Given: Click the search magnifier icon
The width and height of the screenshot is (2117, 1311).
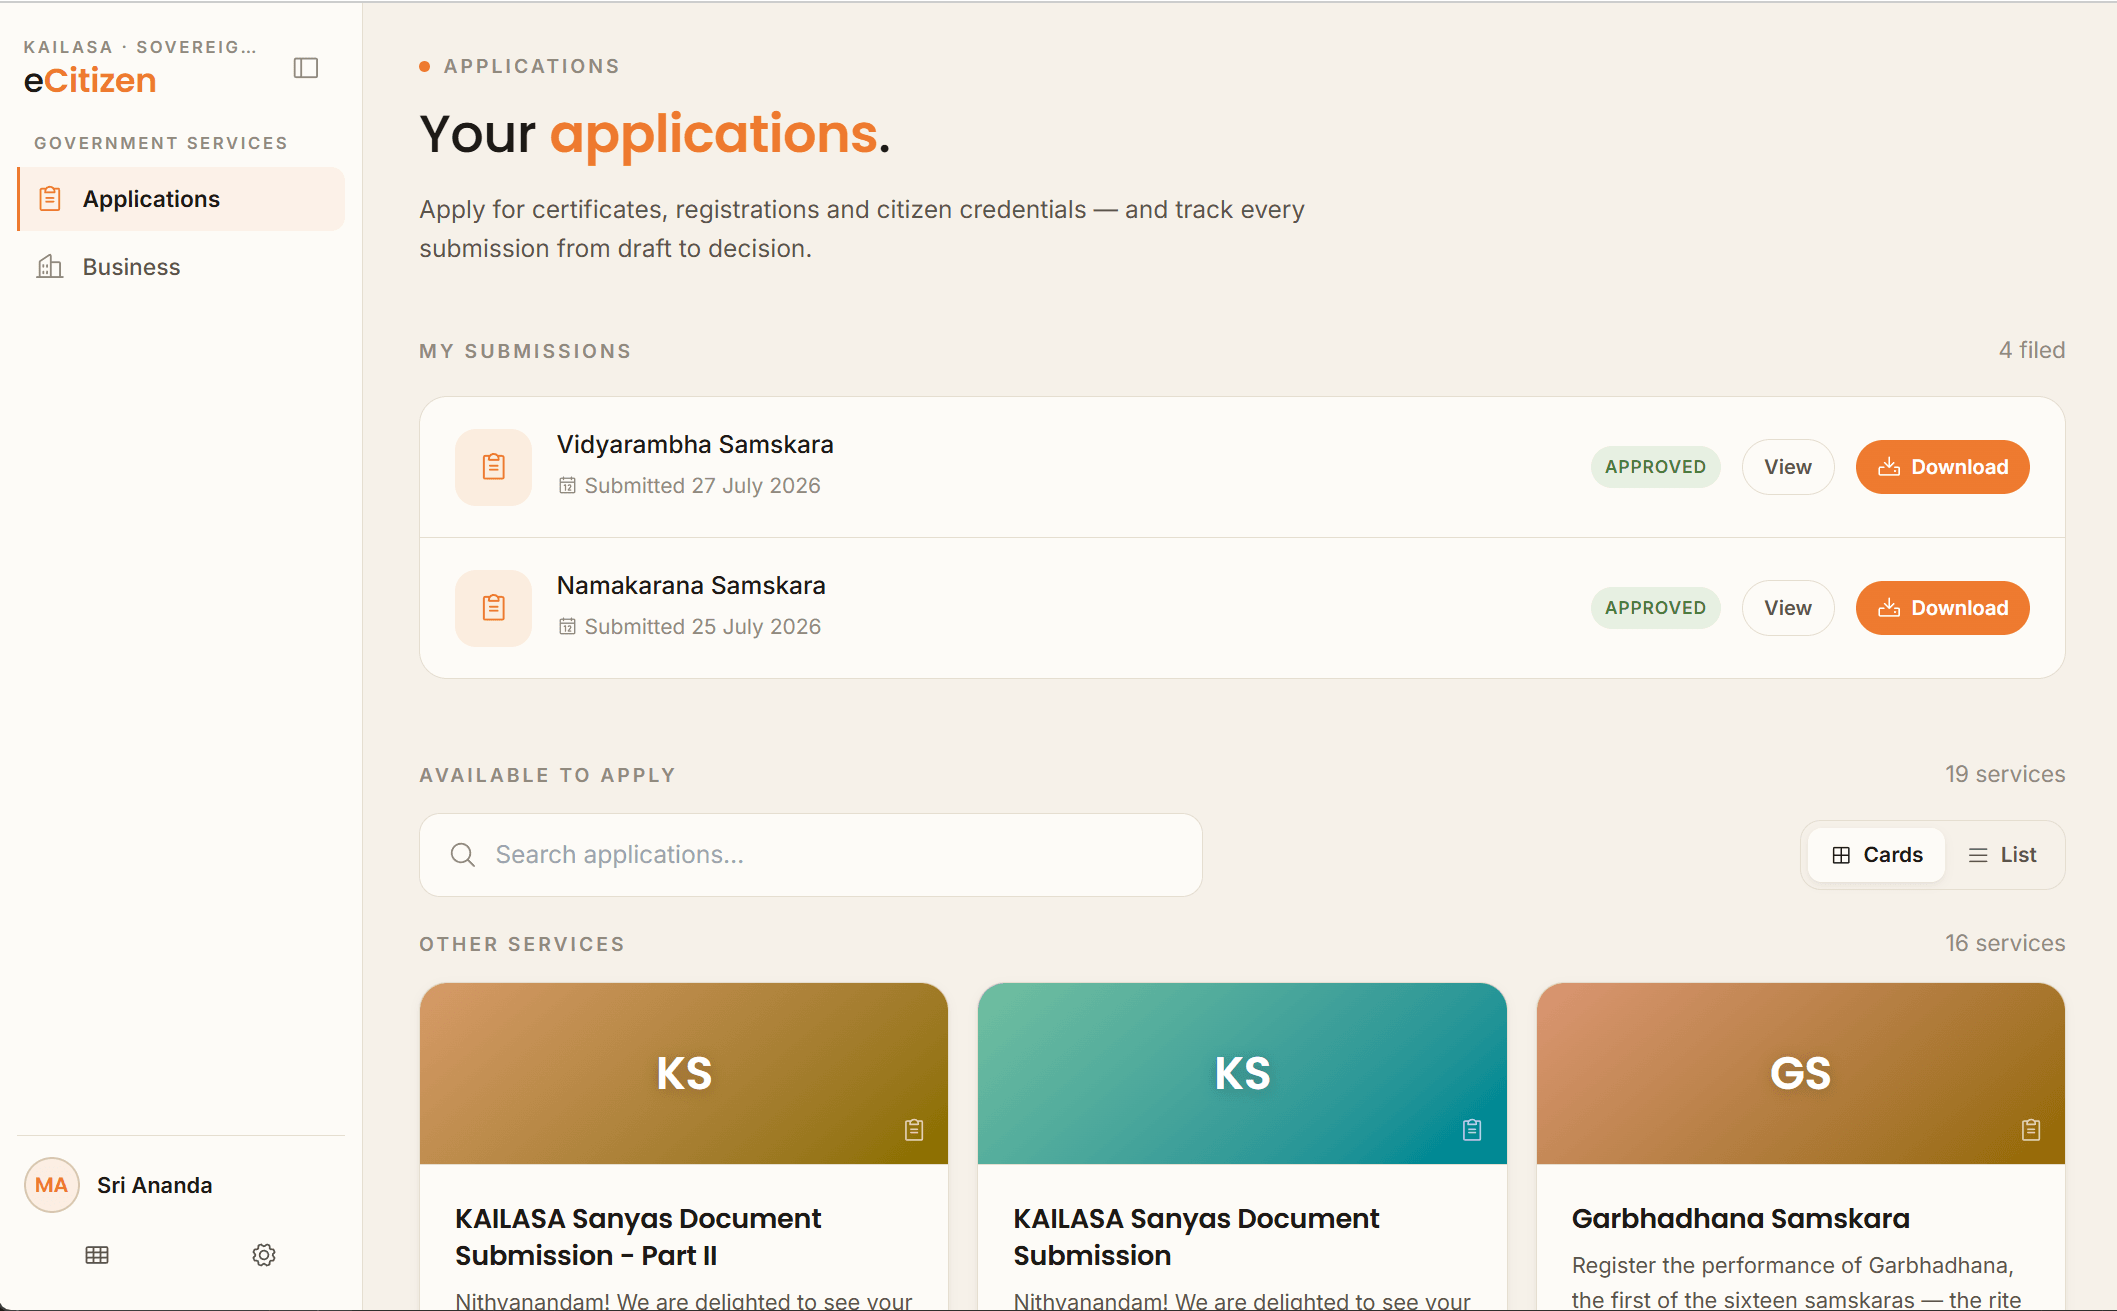Looking at the screenshot, I should tap(463, 855).
